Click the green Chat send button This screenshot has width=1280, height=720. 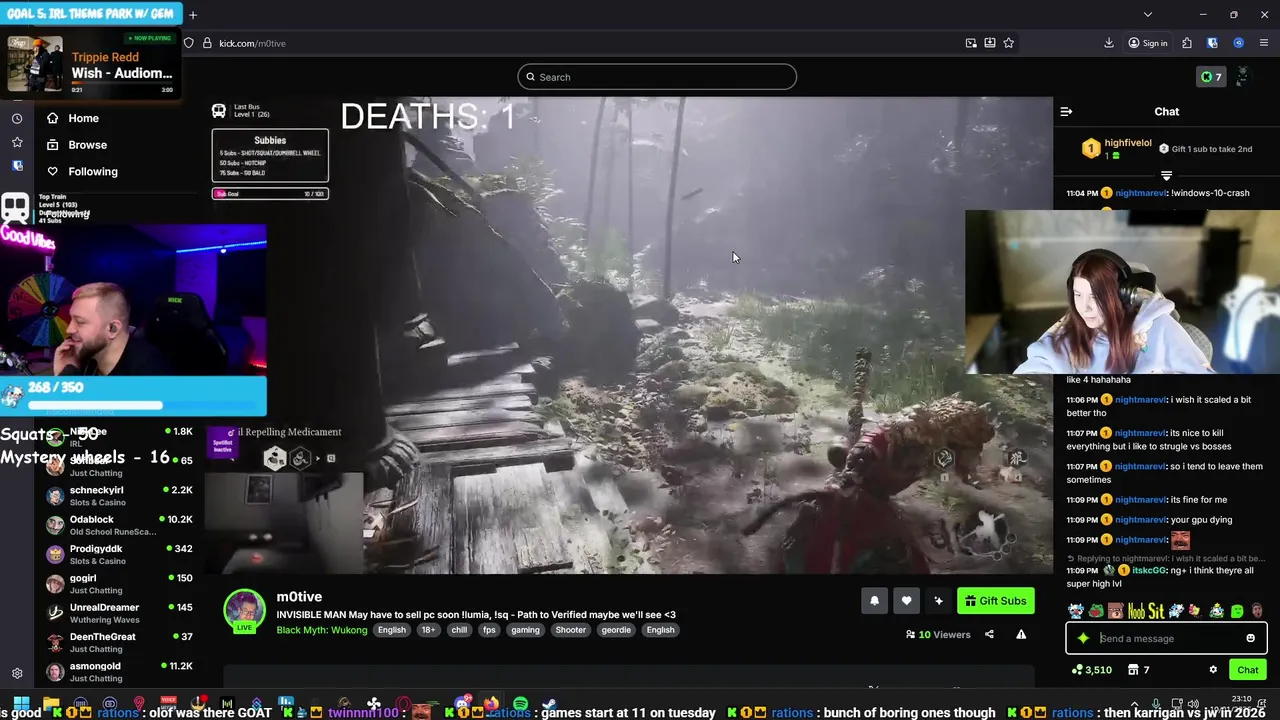point(1248,670)
